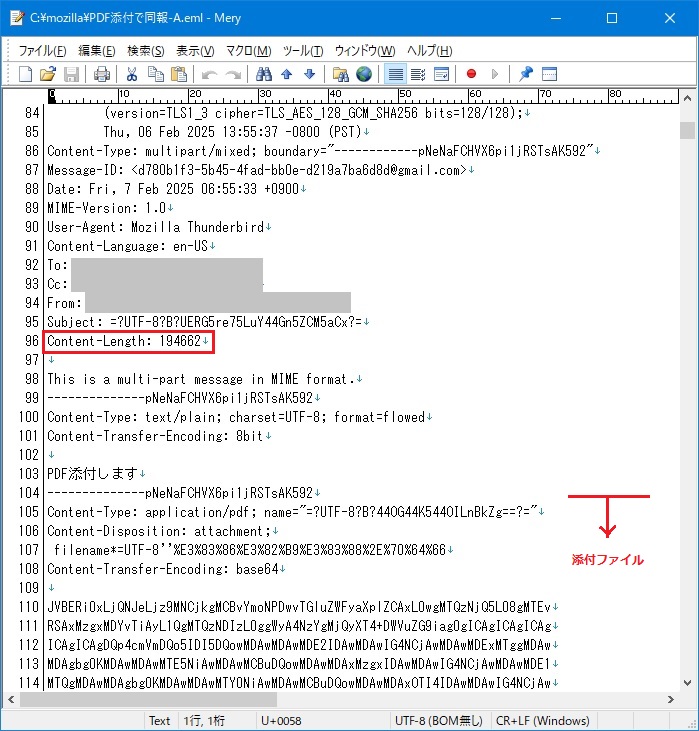The width and height of the screenshot is (699, 731).
Task: Click the Open file folder icon
Action: point(48,74)
